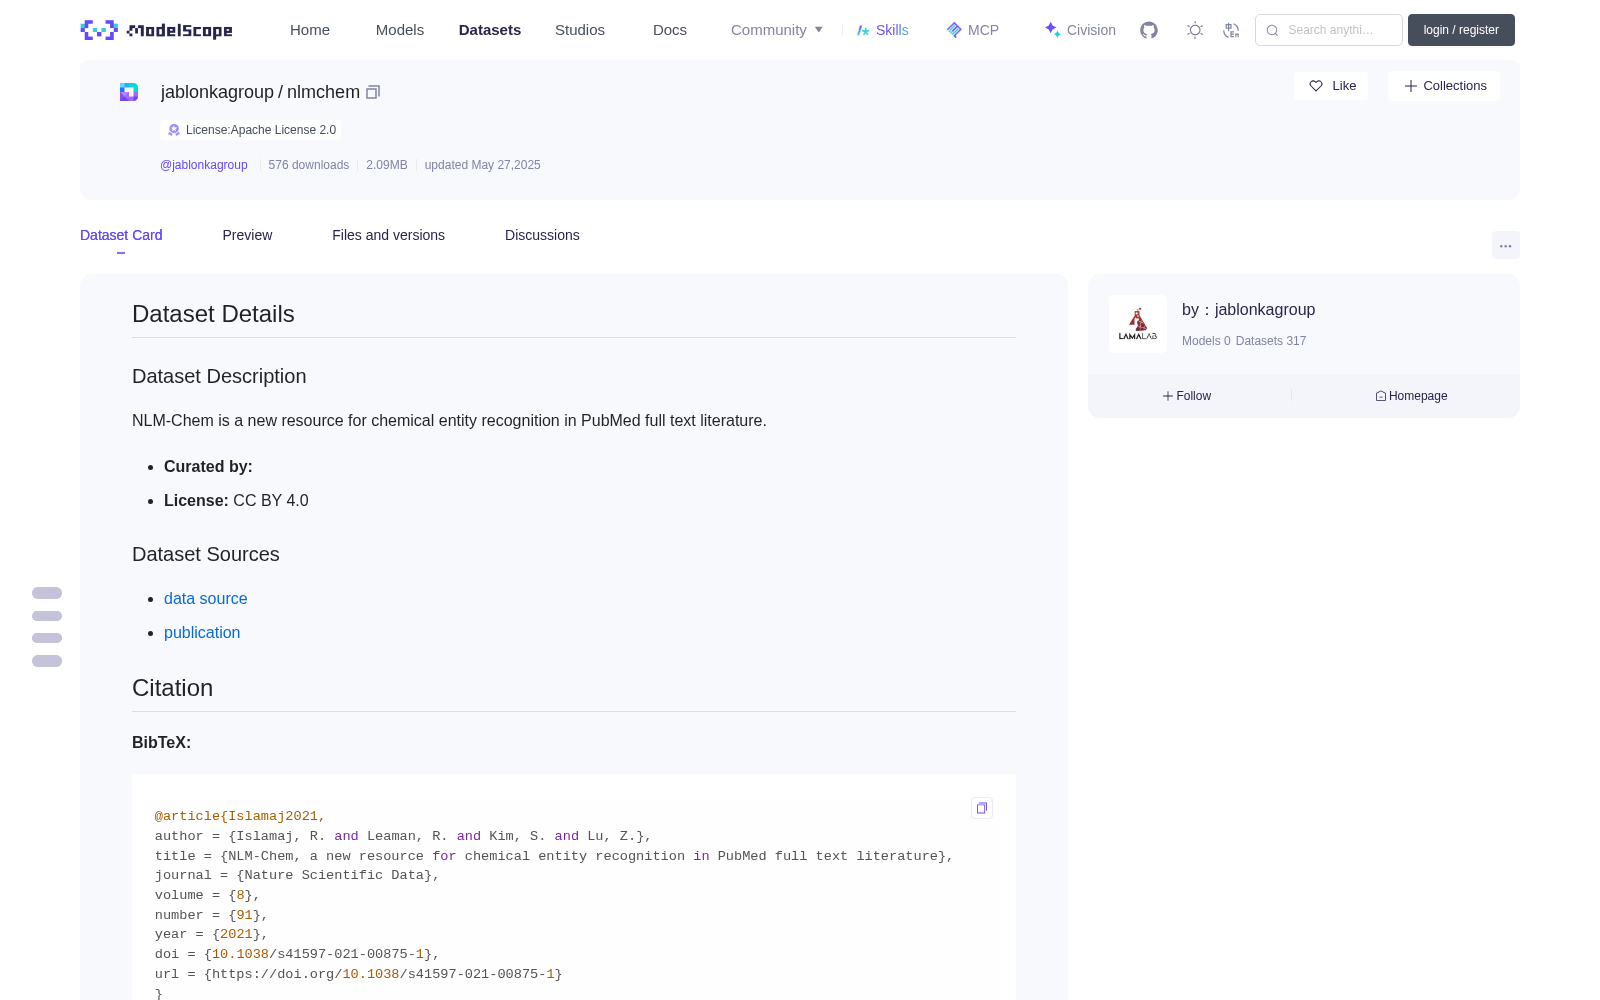Viewport: 1600px width, 1000px height.
Task: Click the Models 0 count
Action: click(1206, 341)
